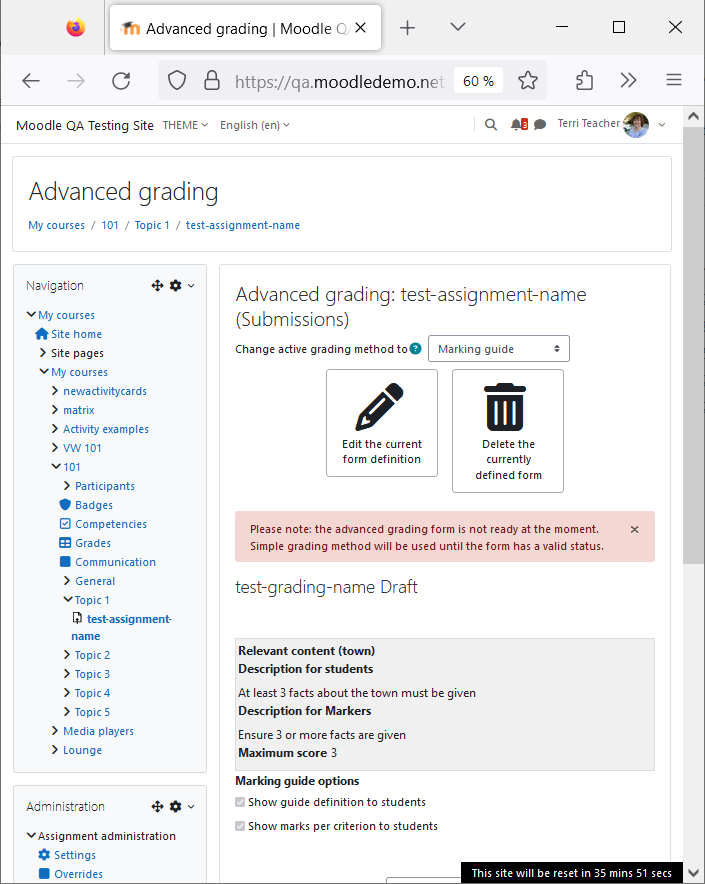Click the trash Delete defined form icon
This screenshot has height=884, width=705.
pos(505,407)
